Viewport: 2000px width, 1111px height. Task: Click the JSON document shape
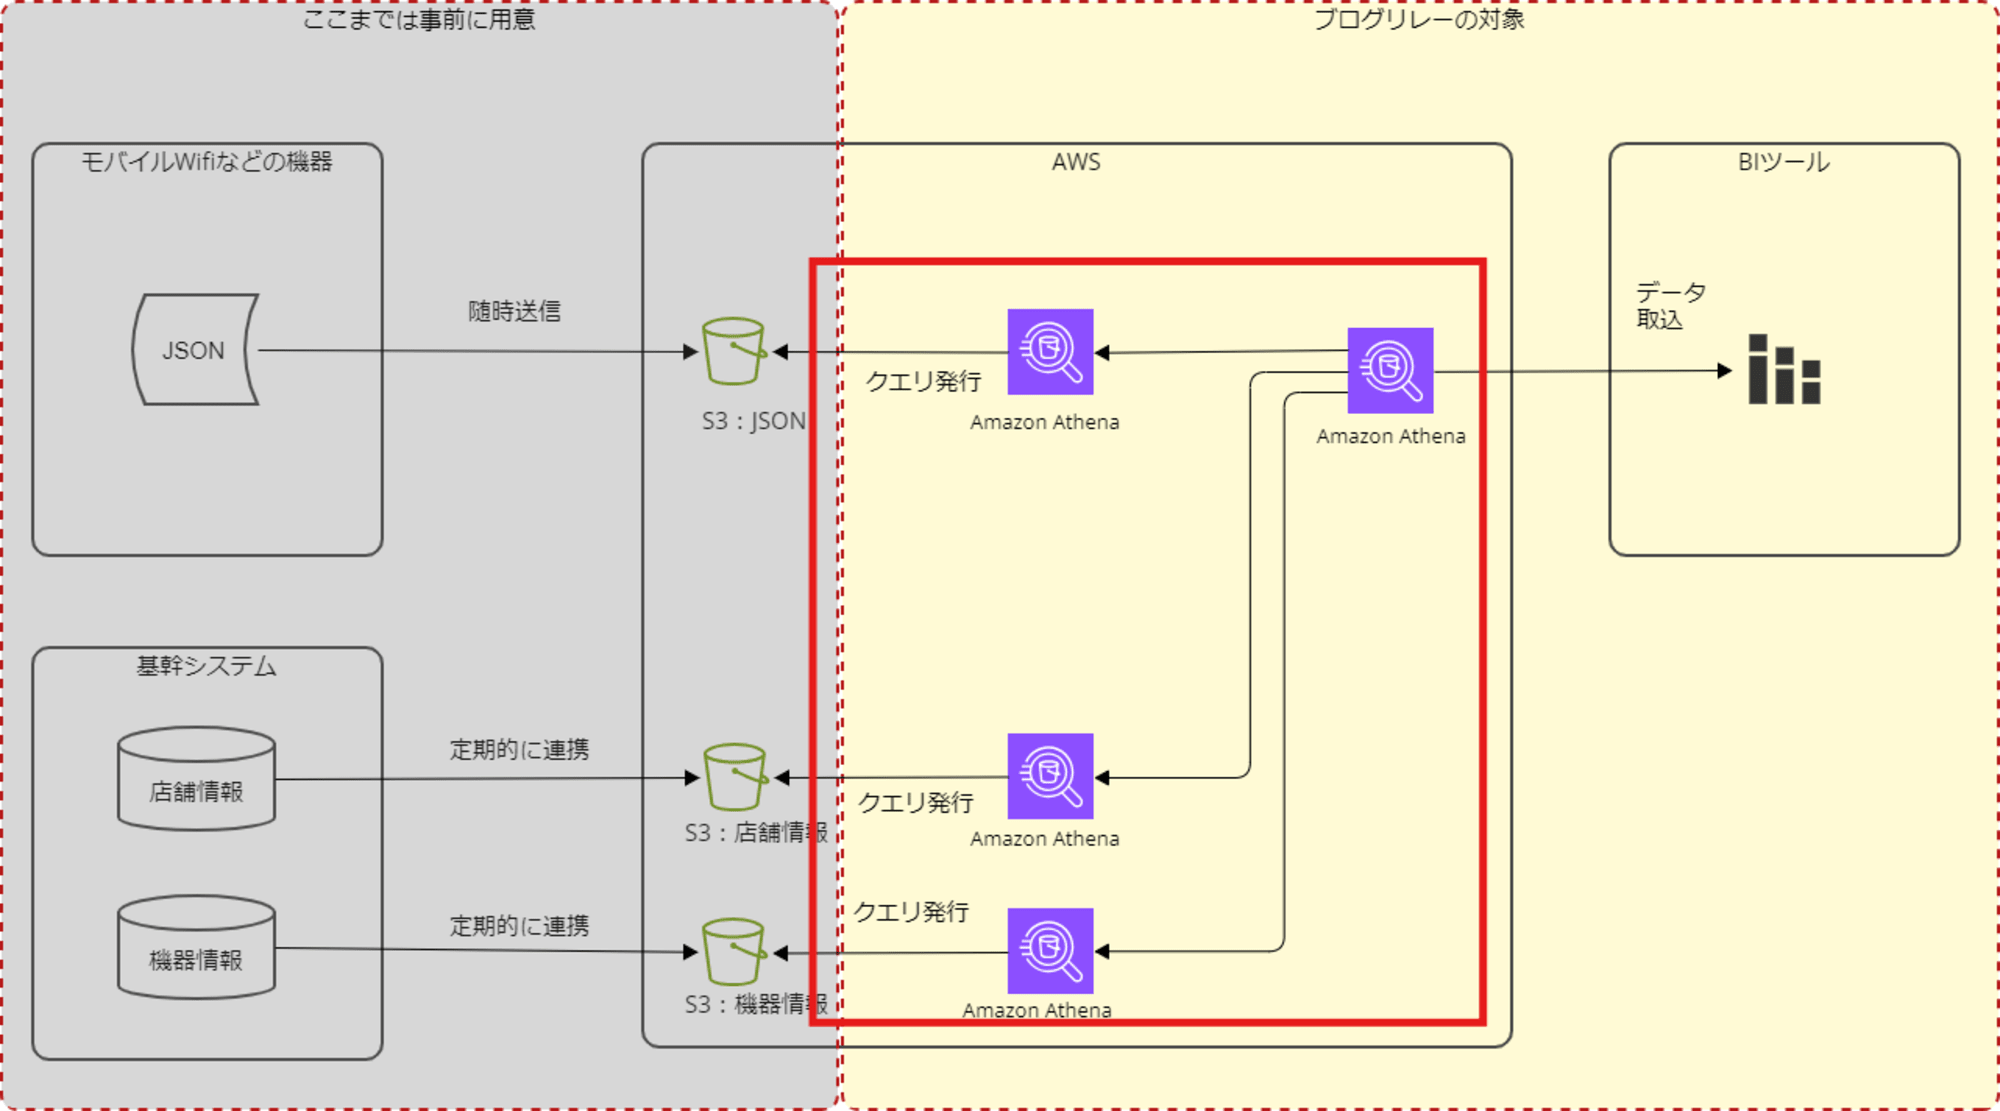pos(196,349)
